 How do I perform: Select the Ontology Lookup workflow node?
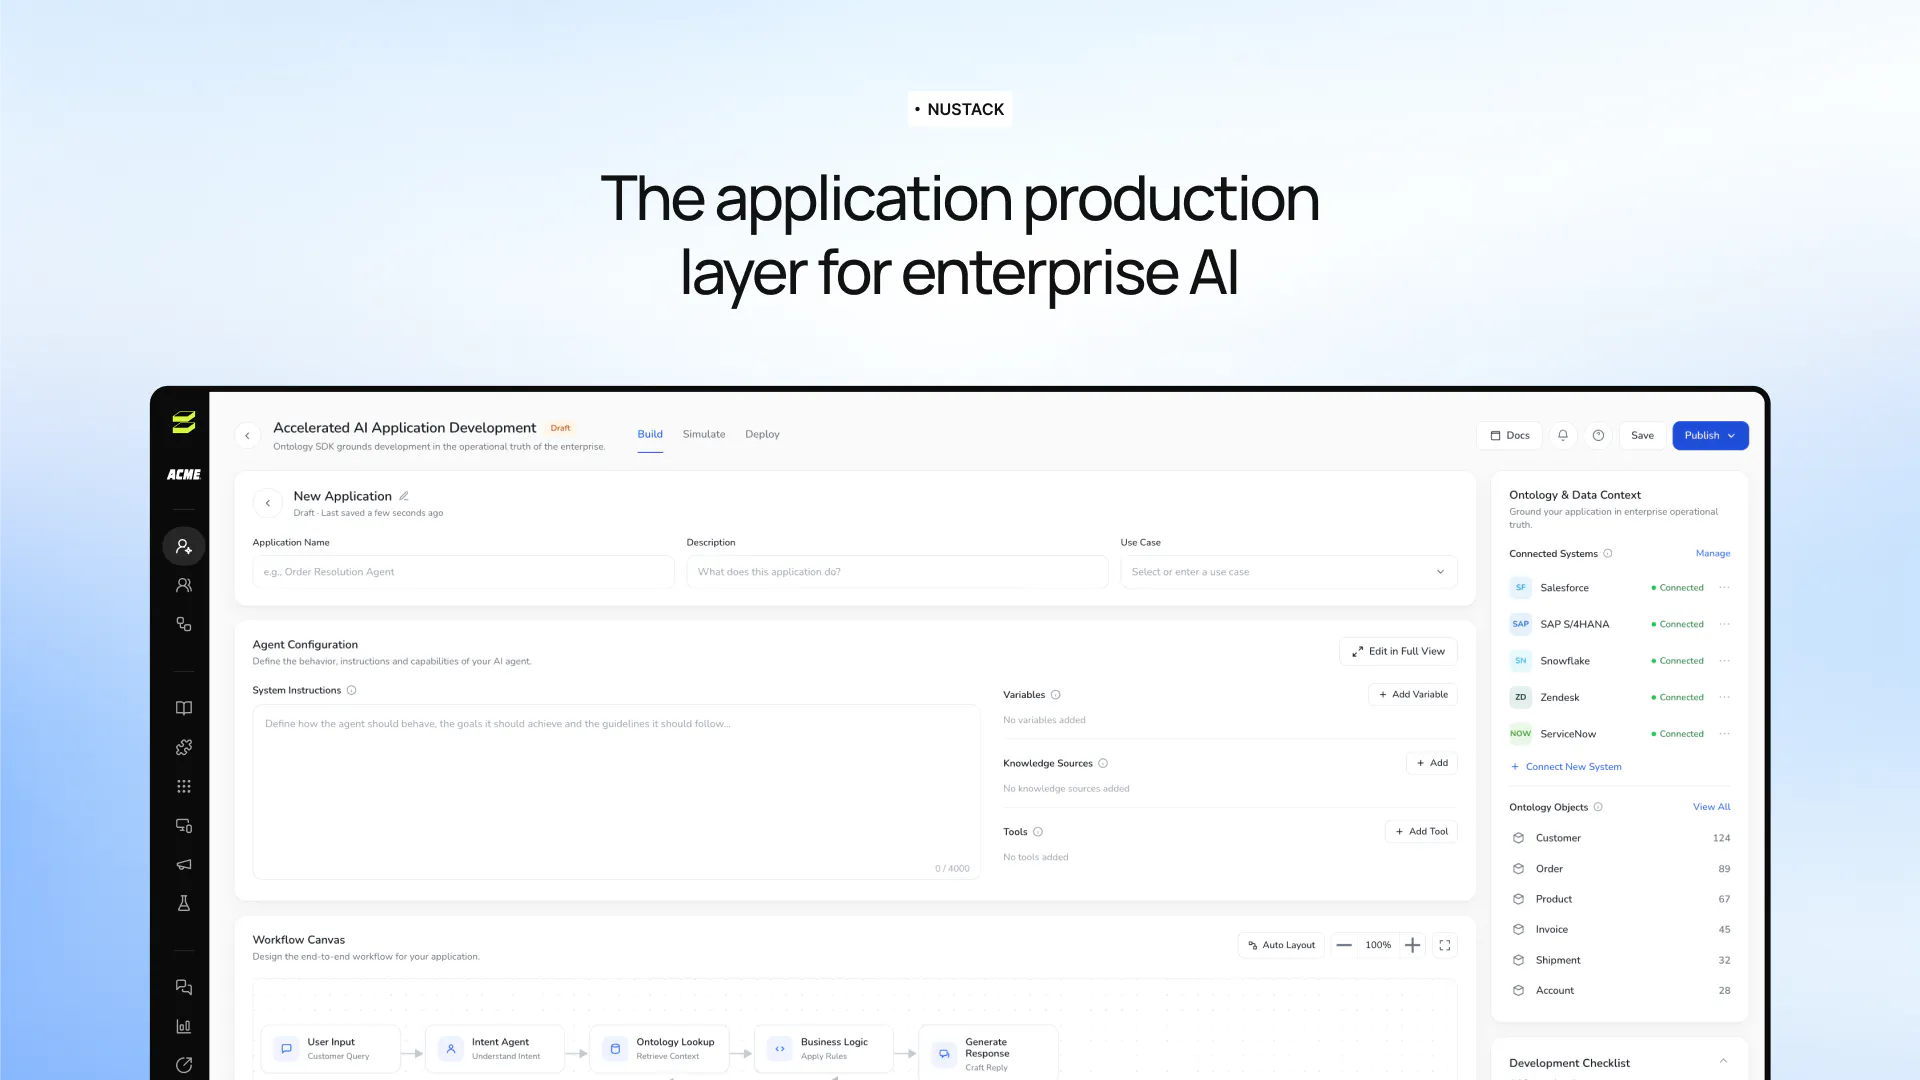coord(659,1048)
